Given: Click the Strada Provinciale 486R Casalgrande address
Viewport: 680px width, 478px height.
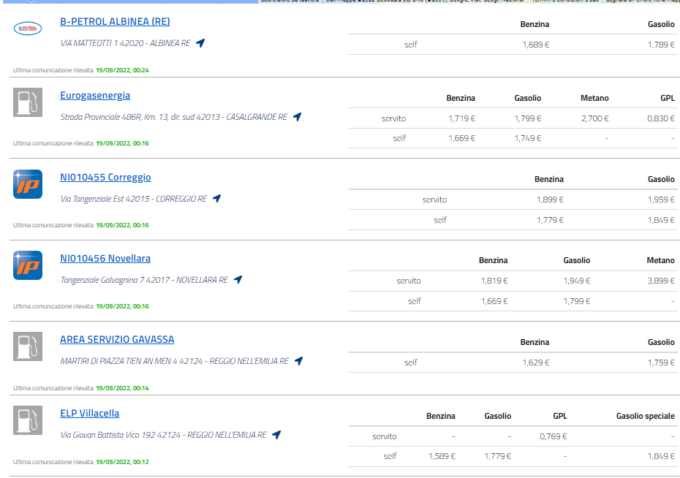Looking at the screenshot, I should [173, 117].
